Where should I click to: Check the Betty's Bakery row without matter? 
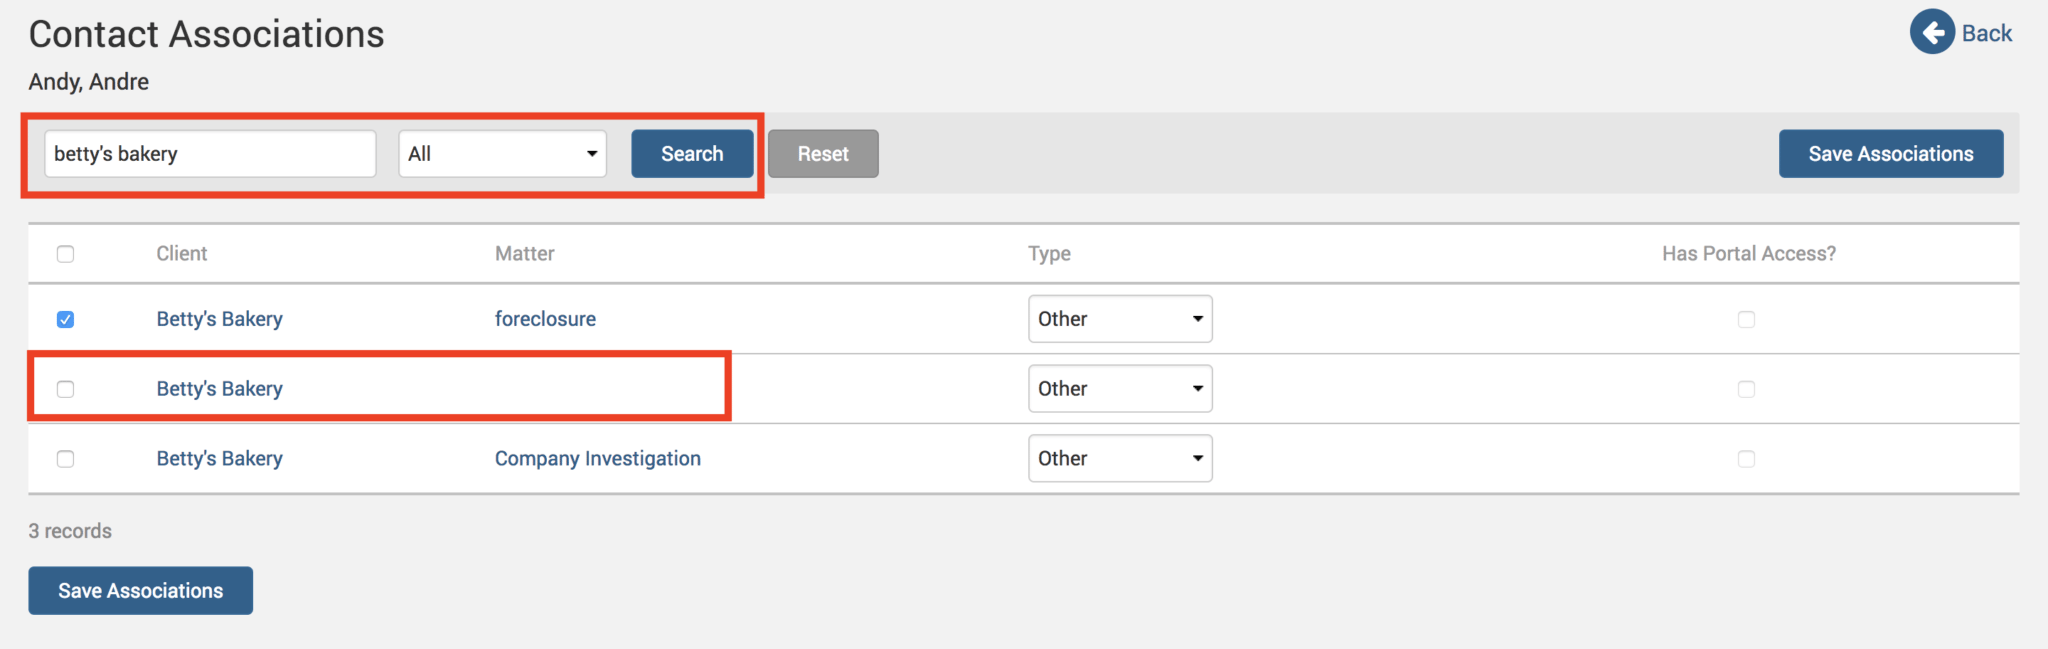click(66, 389)
